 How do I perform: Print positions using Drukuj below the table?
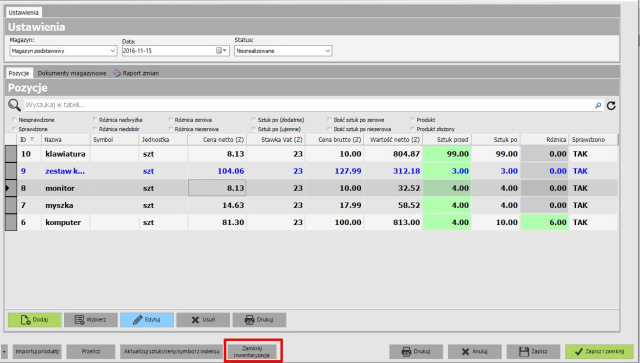click(x=259, y=320)
